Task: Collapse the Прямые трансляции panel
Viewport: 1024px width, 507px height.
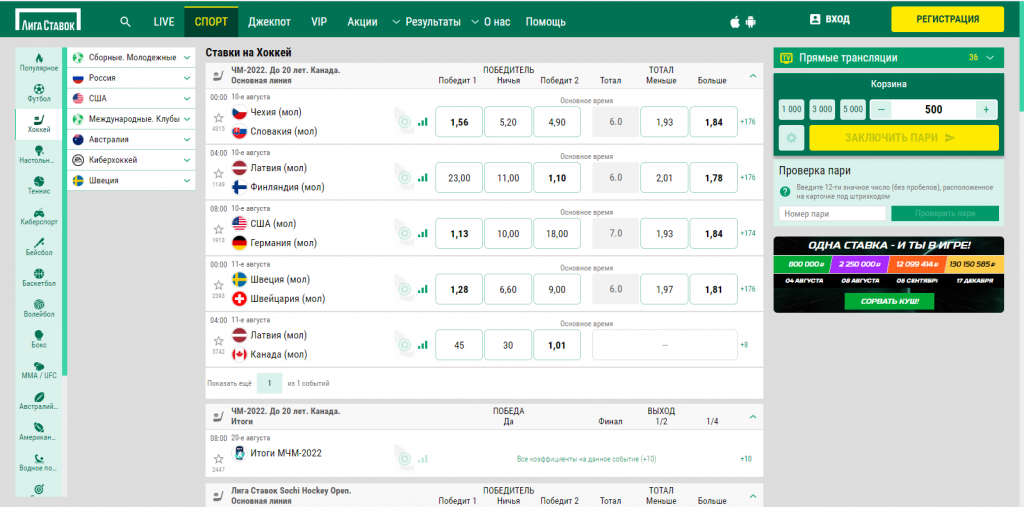Action: click(990, 58)
